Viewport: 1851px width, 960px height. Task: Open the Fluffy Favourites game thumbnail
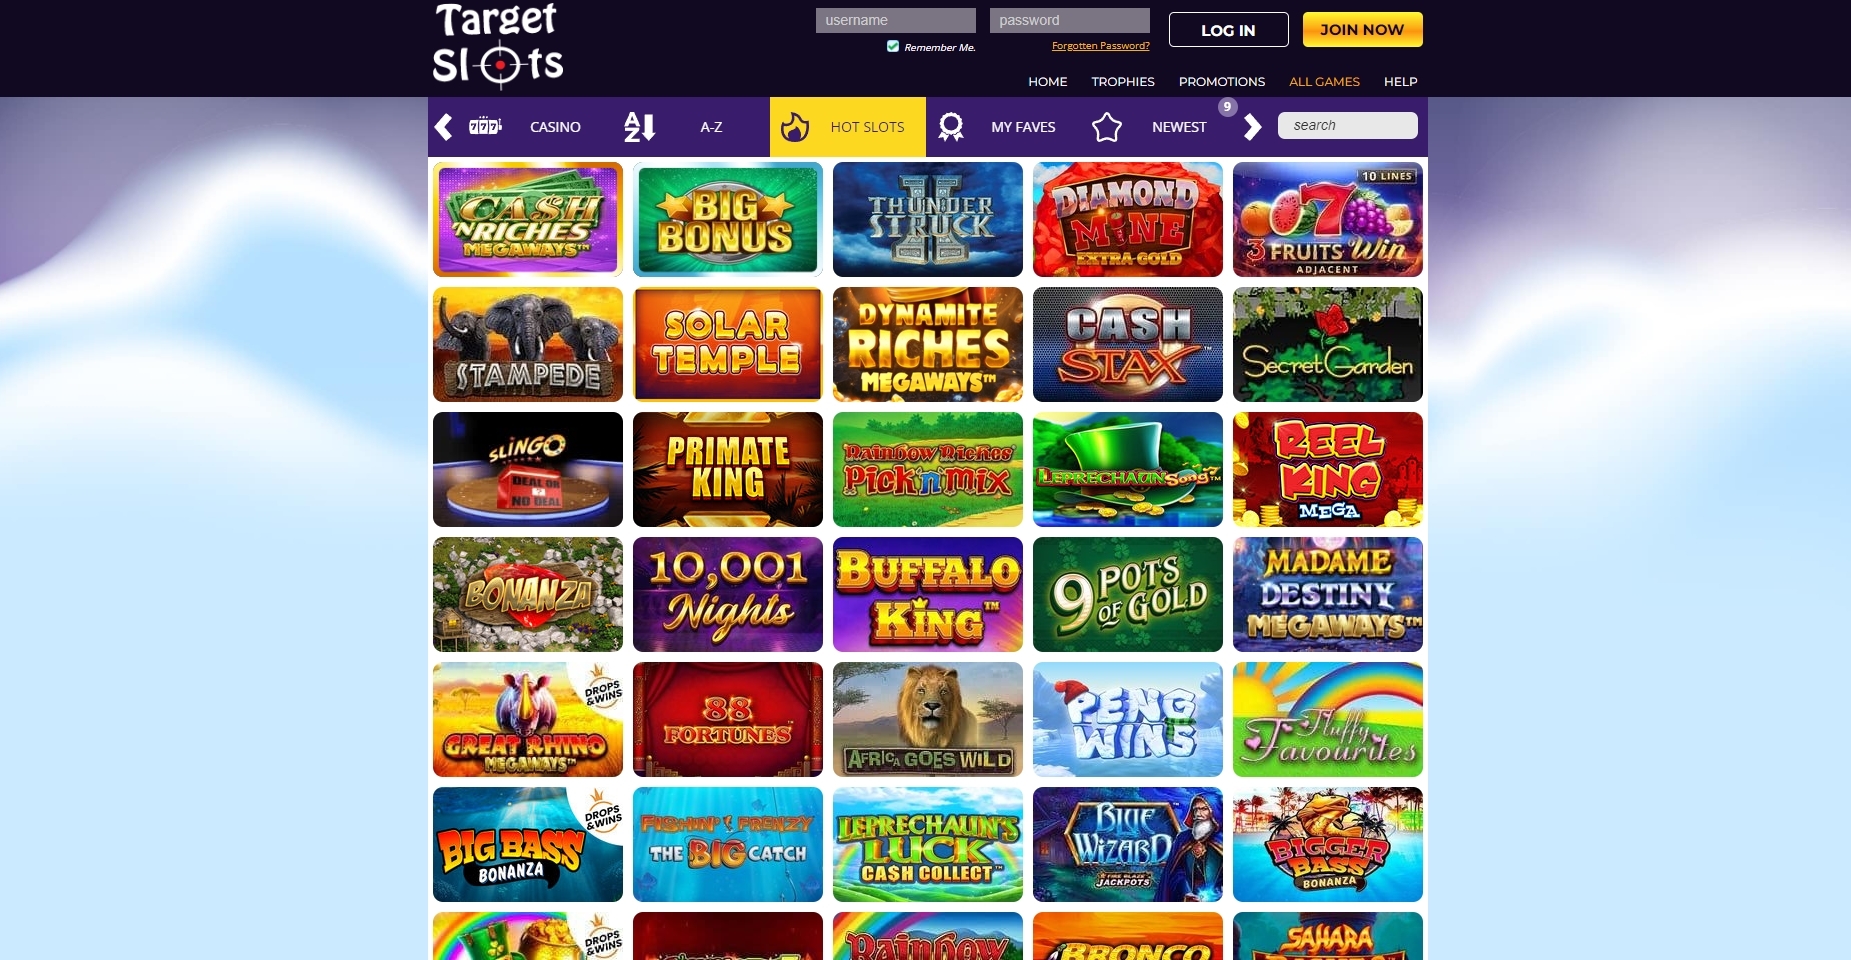pos(1328,720)
